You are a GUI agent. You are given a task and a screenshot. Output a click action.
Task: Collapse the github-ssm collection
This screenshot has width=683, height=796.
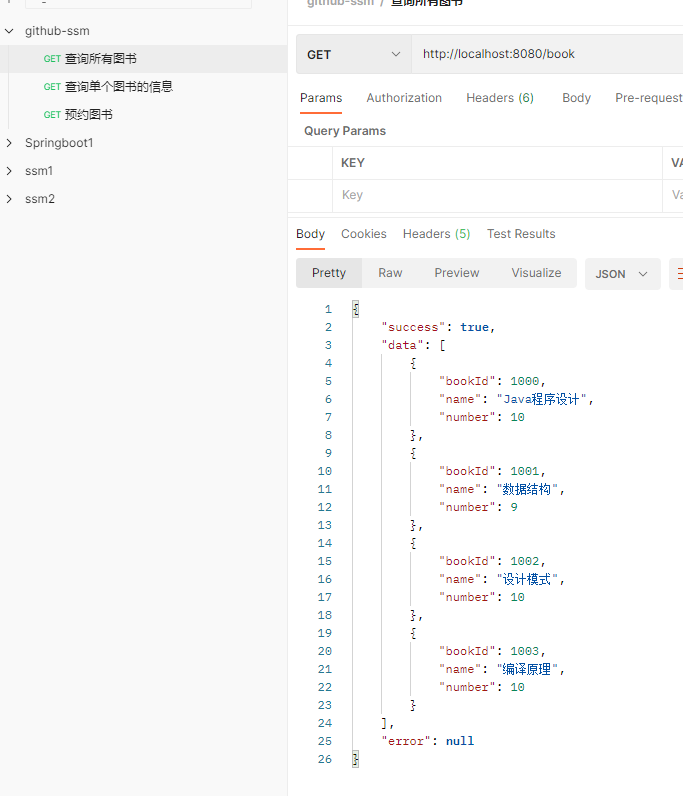click(9, 31)
